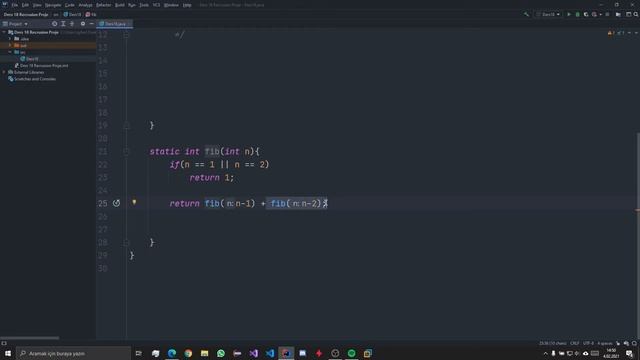Expand External Libraries node
Image resolution: width=640 pixels, height=360 pixels.
point(4,72)
